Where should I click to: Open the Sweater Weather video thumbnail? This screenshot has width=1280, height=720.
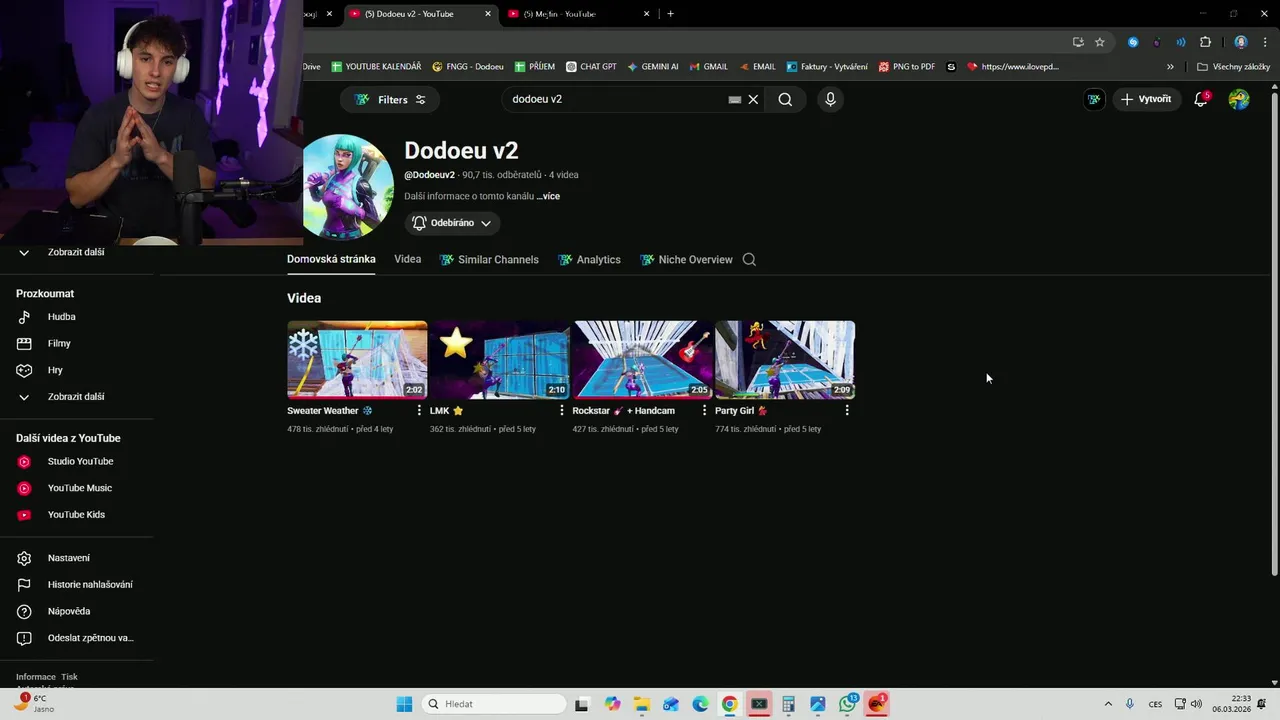pyautogui.click(x=357, y=359)
